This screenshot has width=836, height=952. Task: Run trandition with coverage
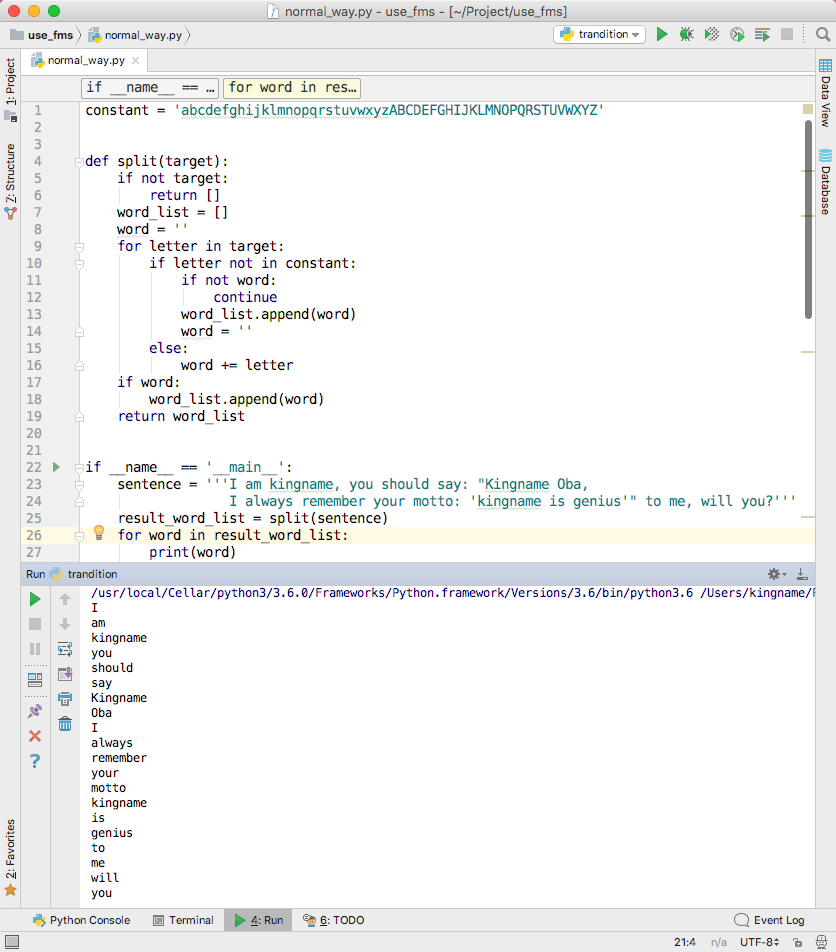712,35
